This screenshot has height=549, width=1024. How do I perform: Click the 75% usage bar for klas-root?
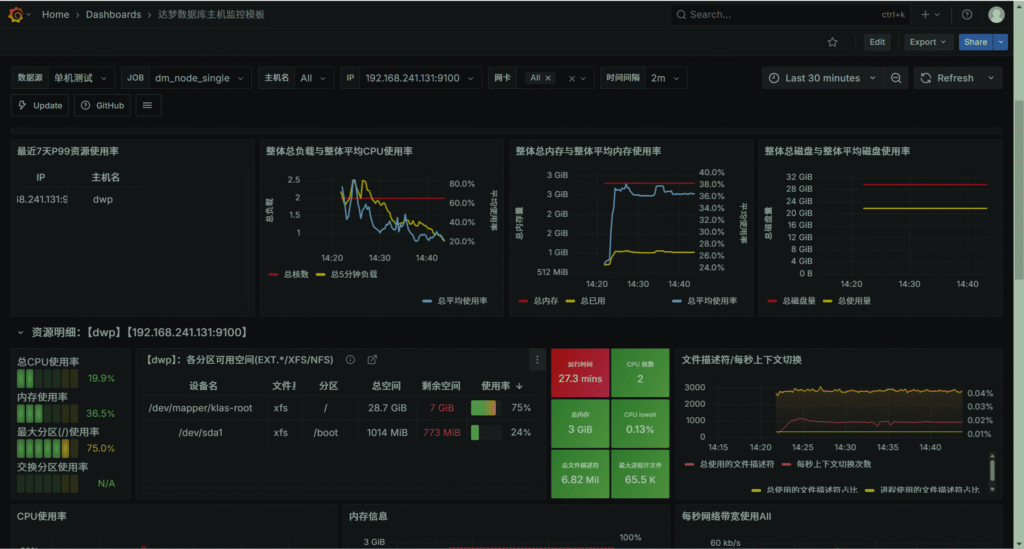click(484, 408)
